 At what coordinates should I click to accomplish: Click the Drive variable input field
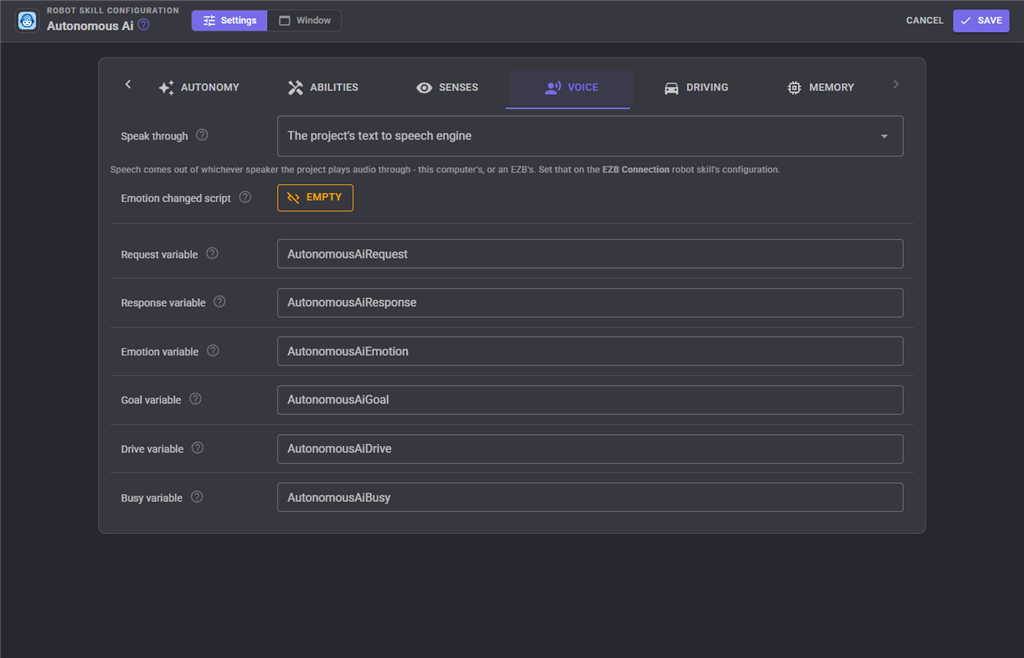pyautogui.click(x=590, y=449)
